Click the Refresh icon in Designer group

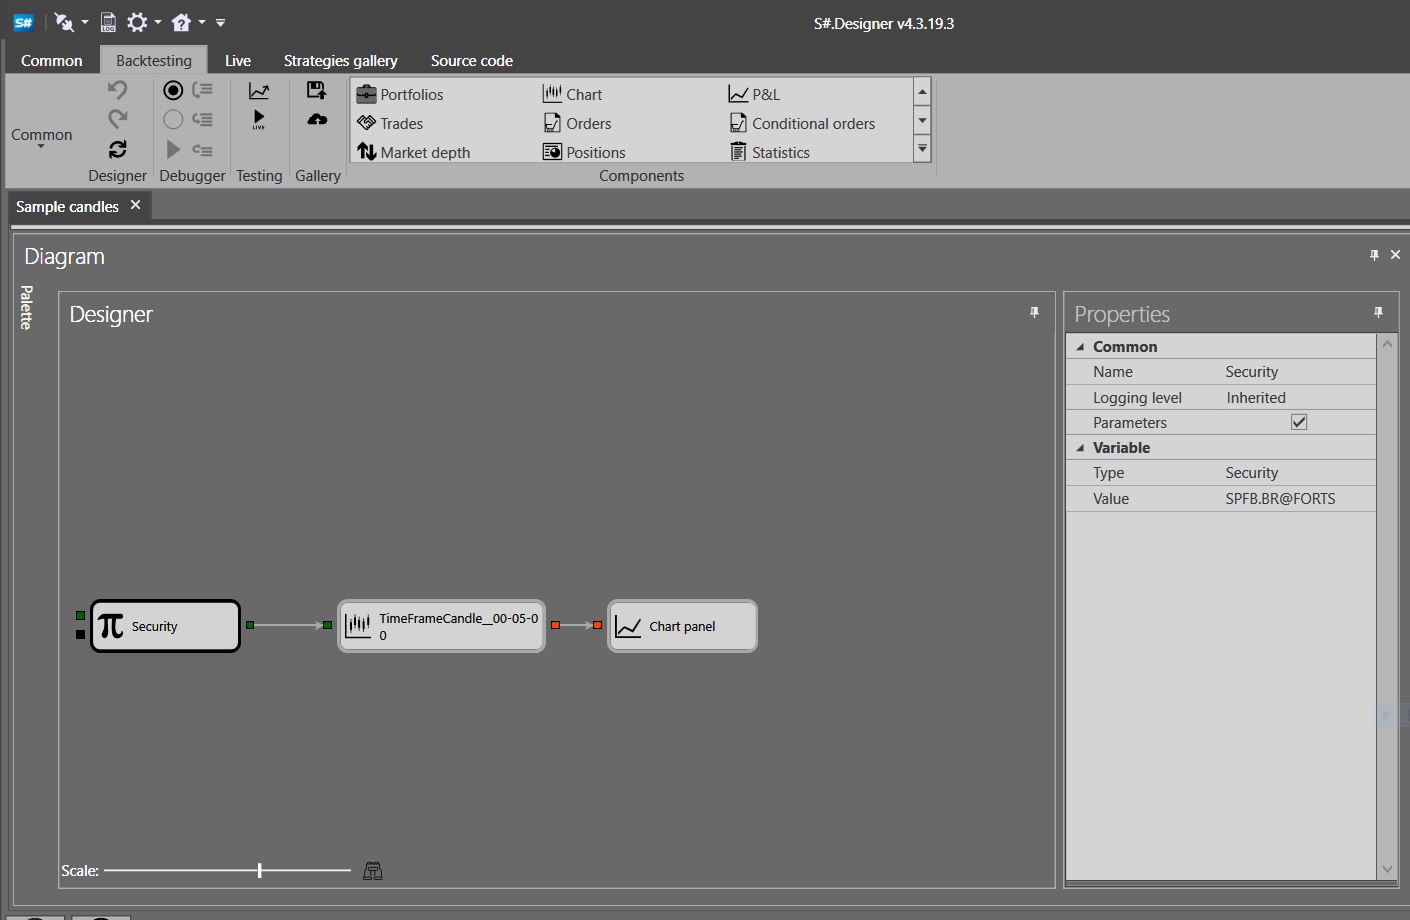point(118,149)
